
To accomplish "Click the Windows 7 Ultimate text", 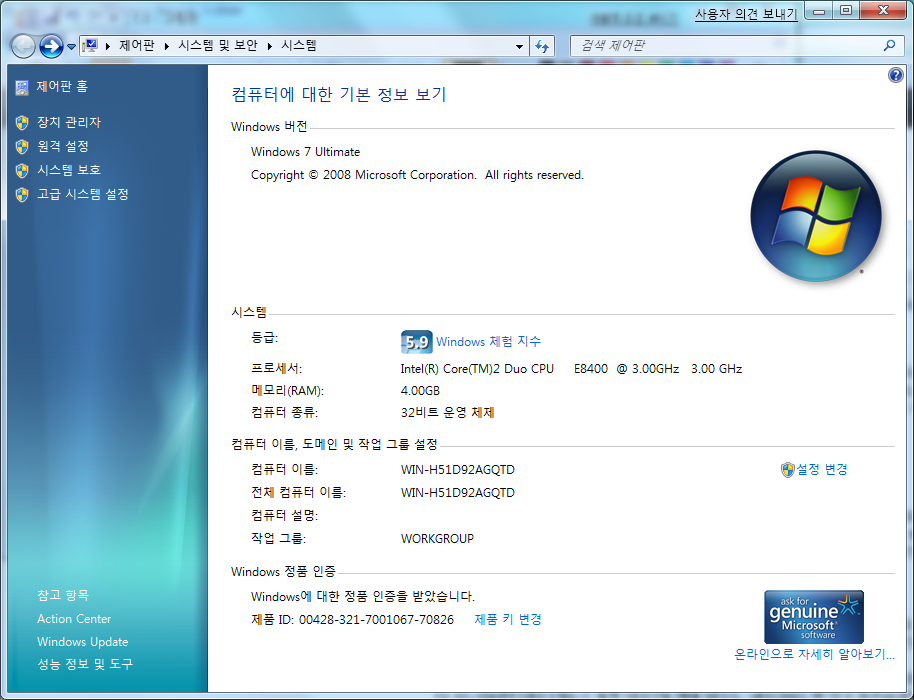I will point(305,152).
